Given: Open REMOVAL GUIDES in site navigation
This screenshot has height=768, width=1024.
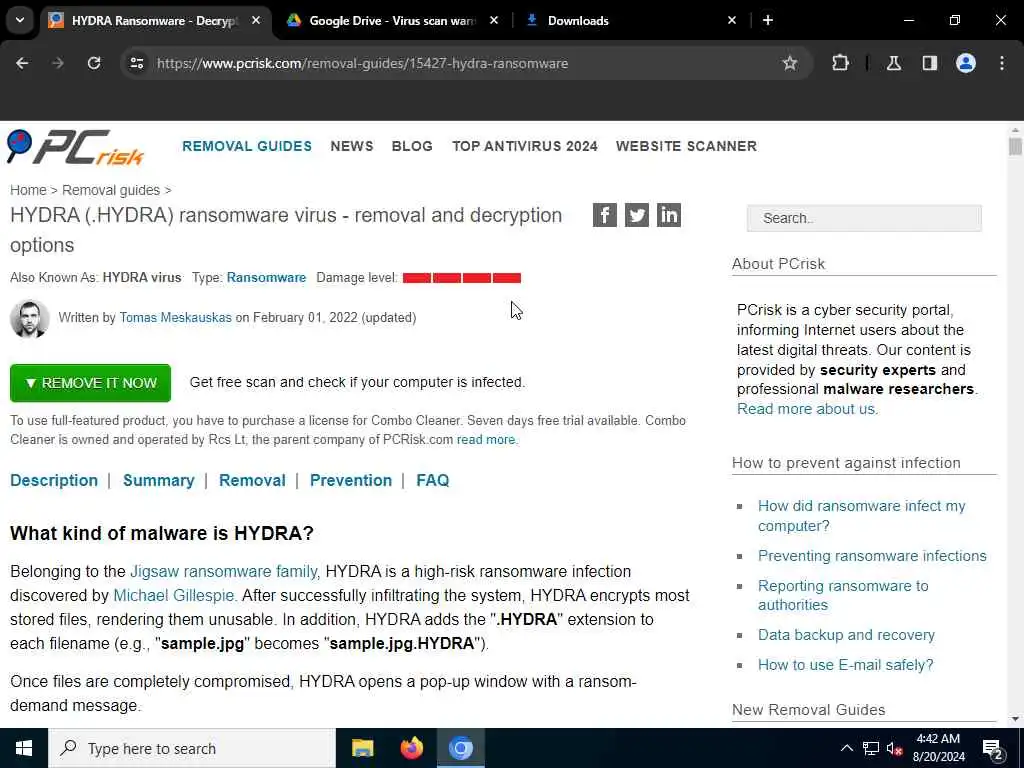Looking at the screenshot, I should pos(247,146).
